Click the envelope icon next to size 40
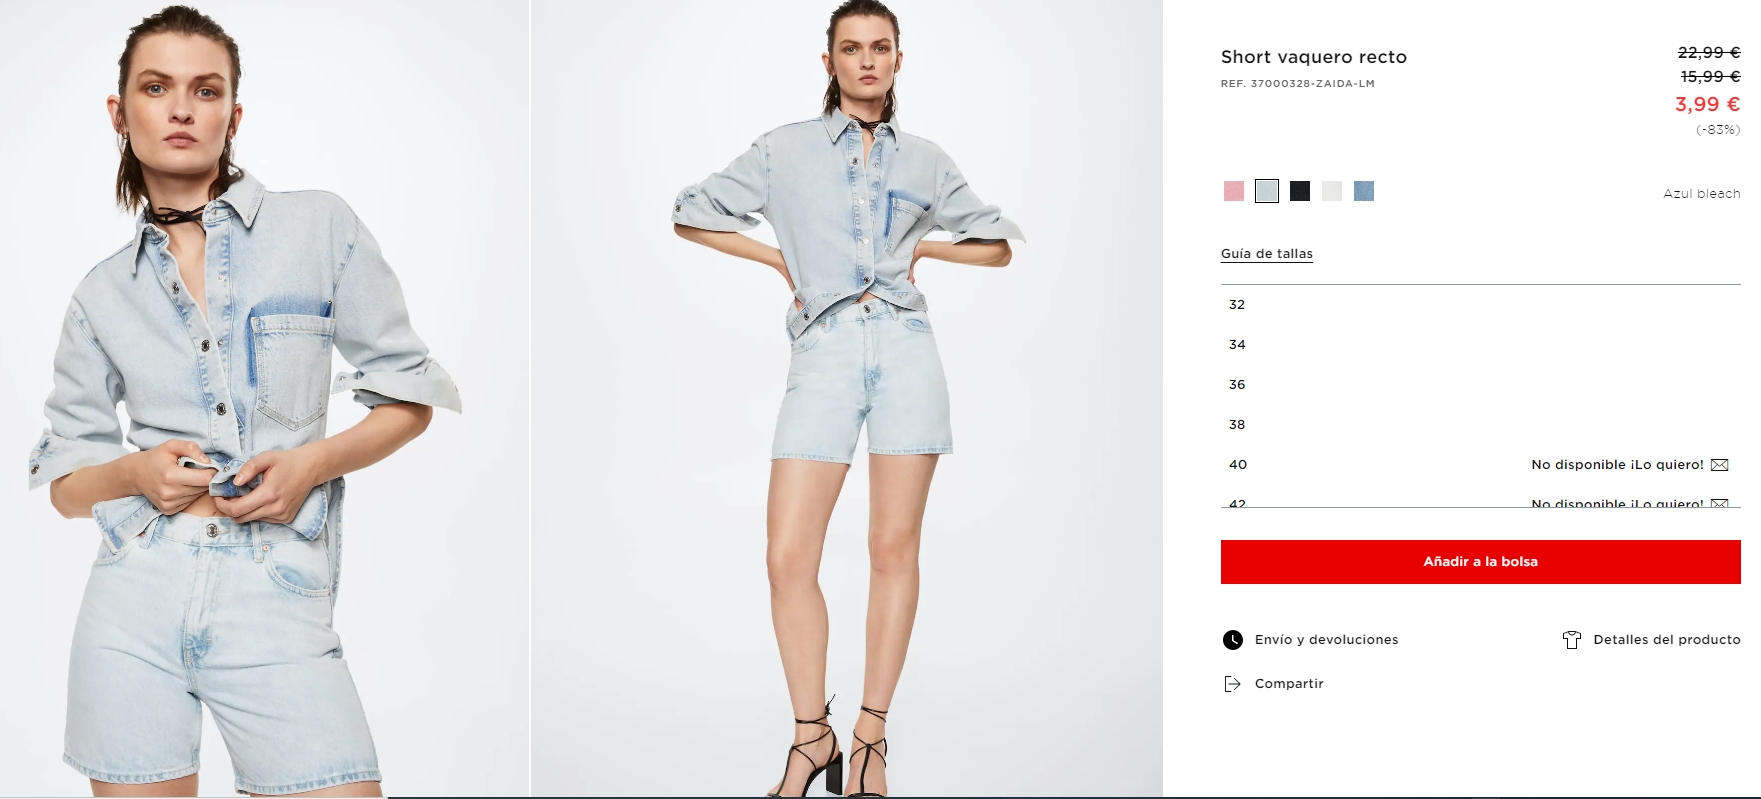The image size is (1761, 799). click(1720, 465)
